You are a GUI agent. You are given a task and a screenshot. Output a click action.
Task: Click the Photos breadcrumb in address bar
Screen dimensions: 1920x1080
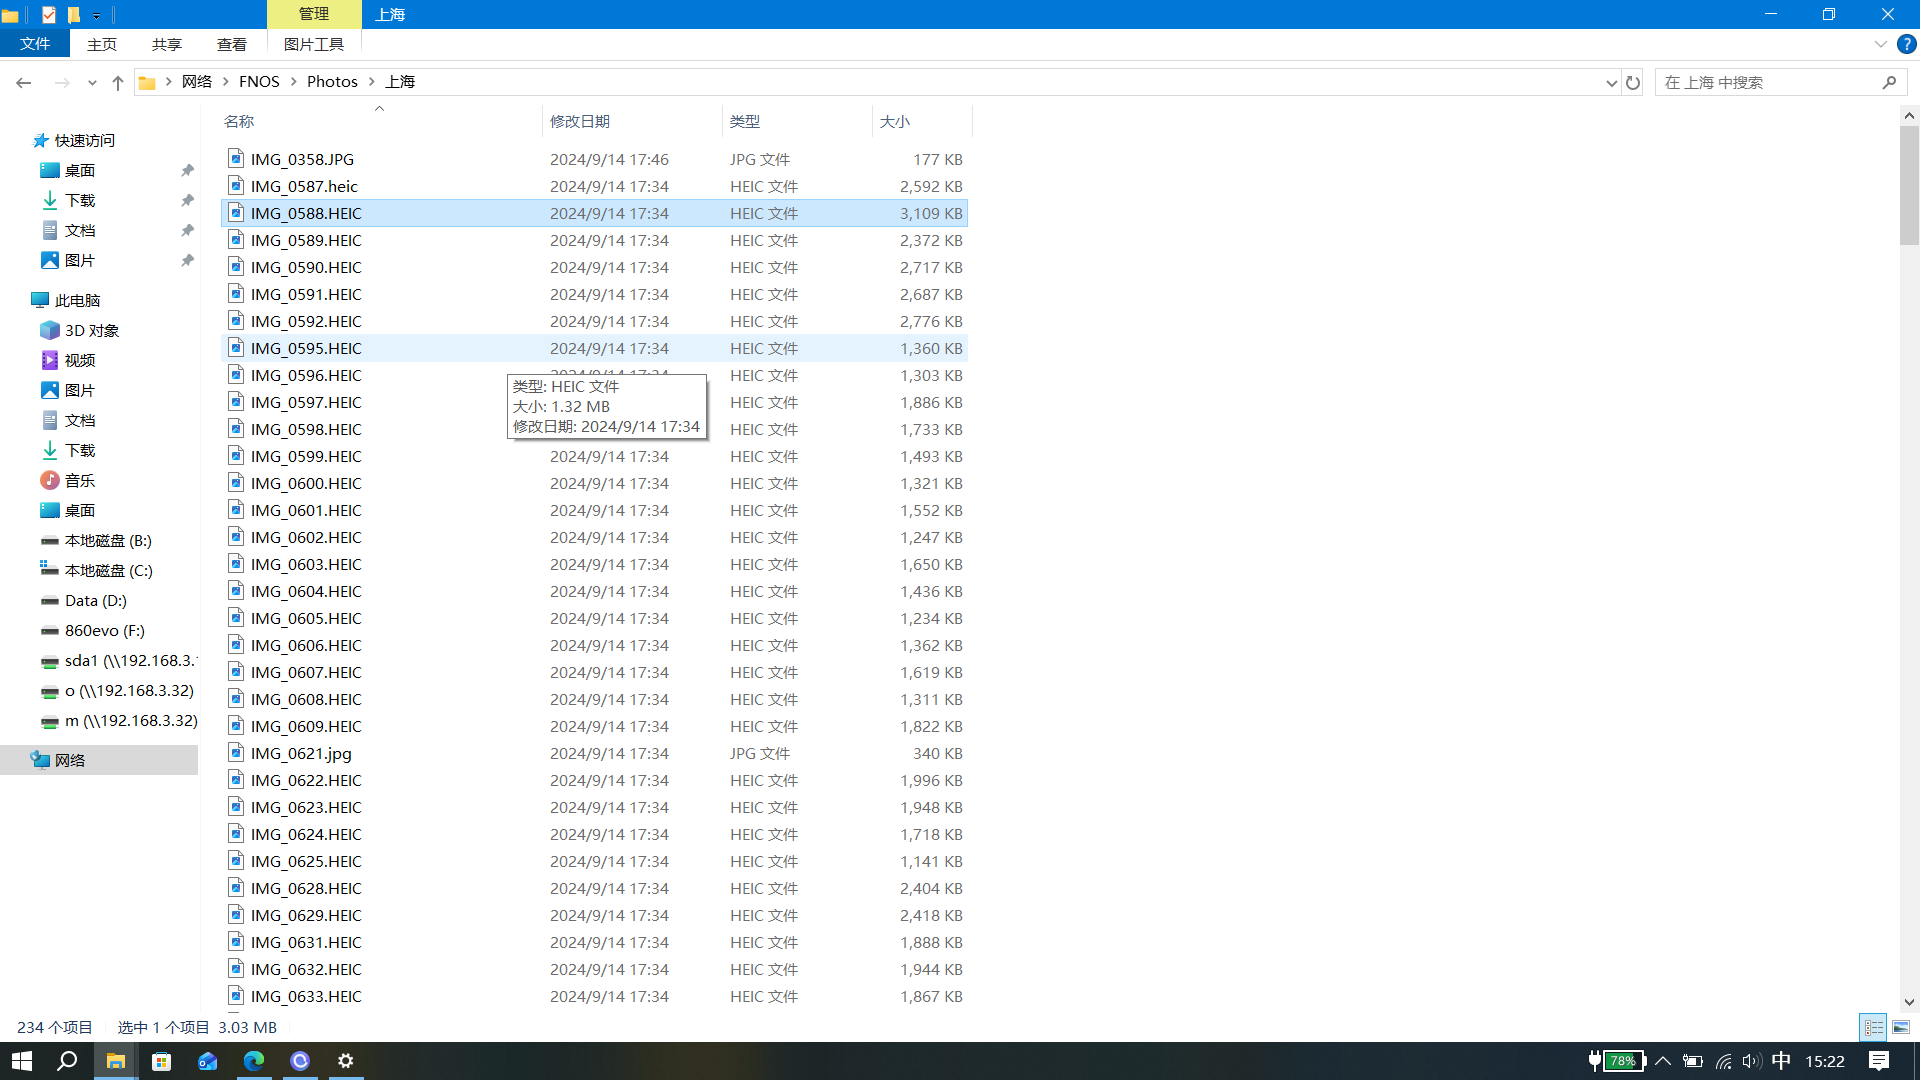(332, 82)
